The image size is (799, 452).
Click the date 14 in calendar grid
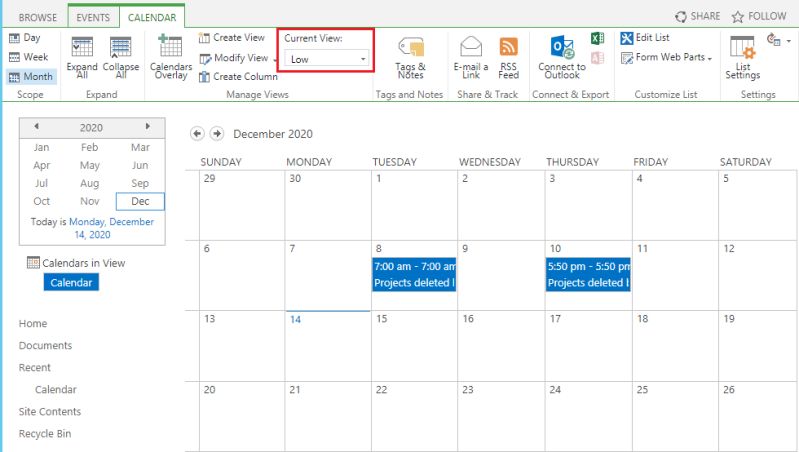click(295, 320)
